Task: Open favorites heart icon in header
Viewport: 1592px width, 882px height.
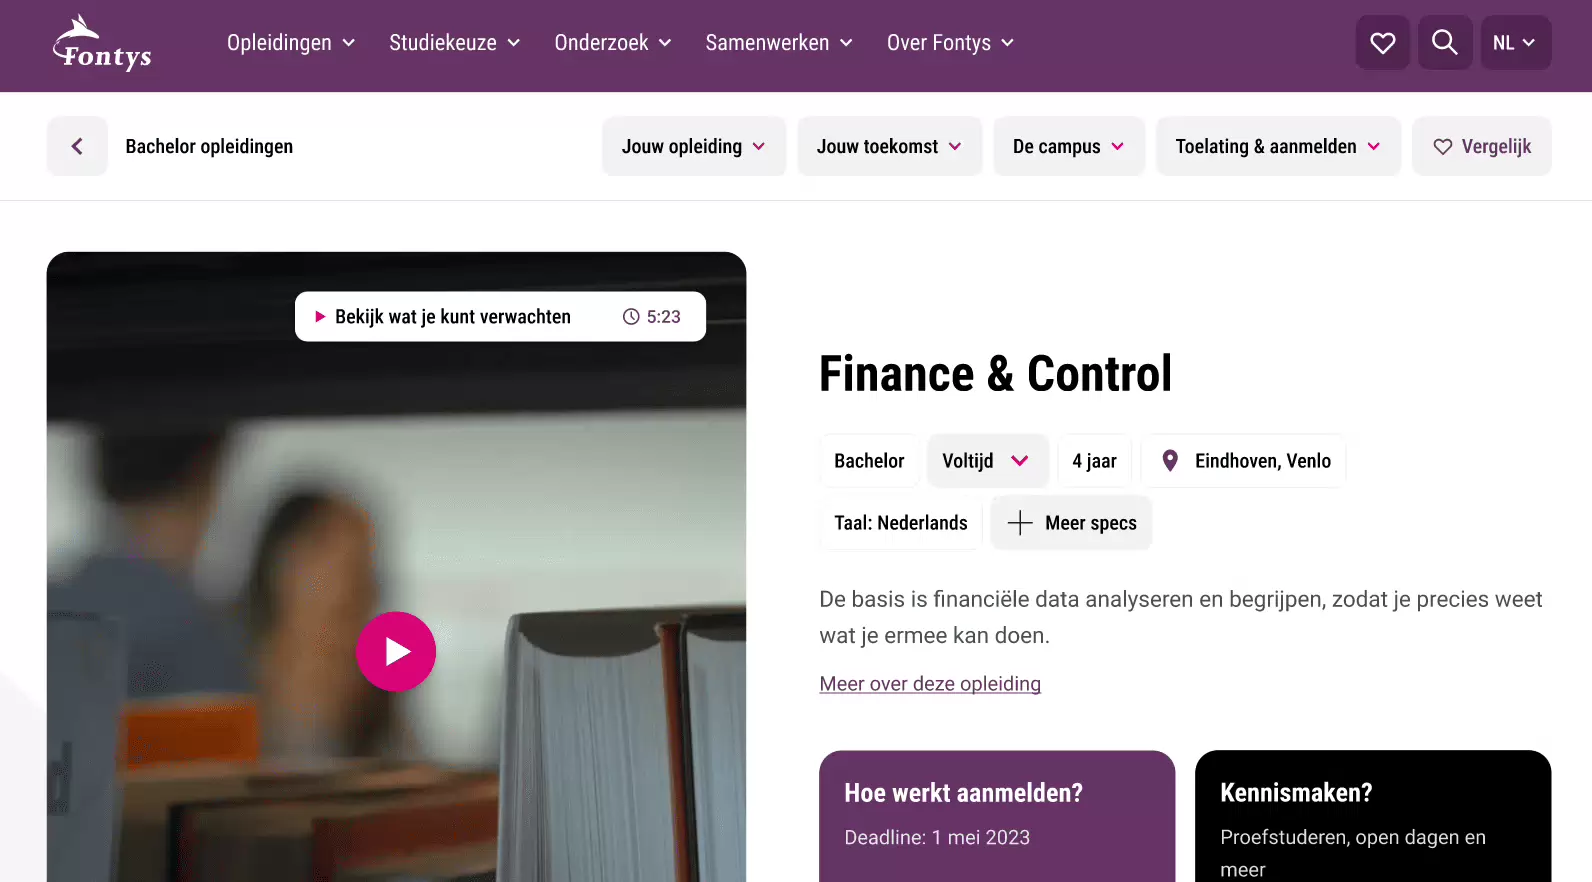Action: click(x=1382, y=43)
